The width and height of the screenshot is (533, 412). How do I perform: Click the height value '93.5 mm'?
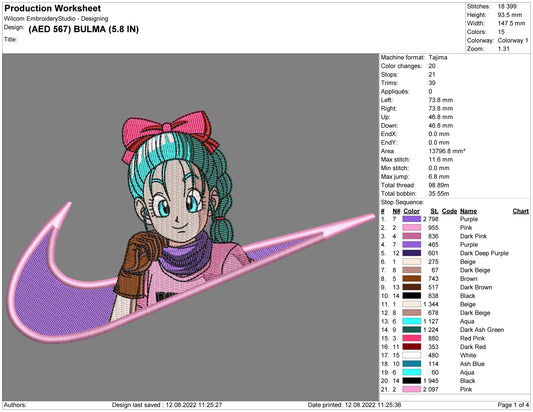(510, 15)
